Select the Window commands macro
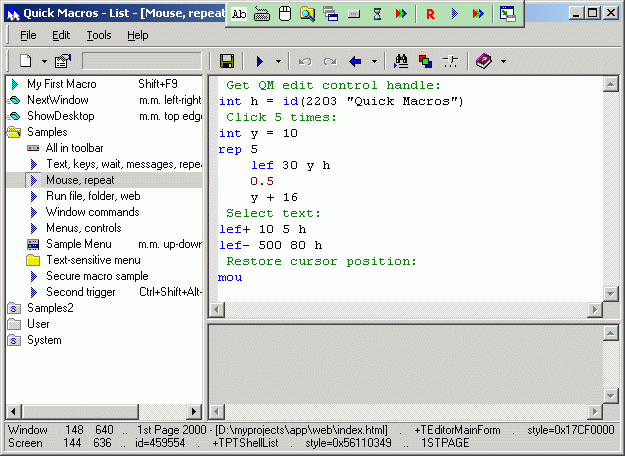This screenshot has width=625, height=456. (92, 212)
